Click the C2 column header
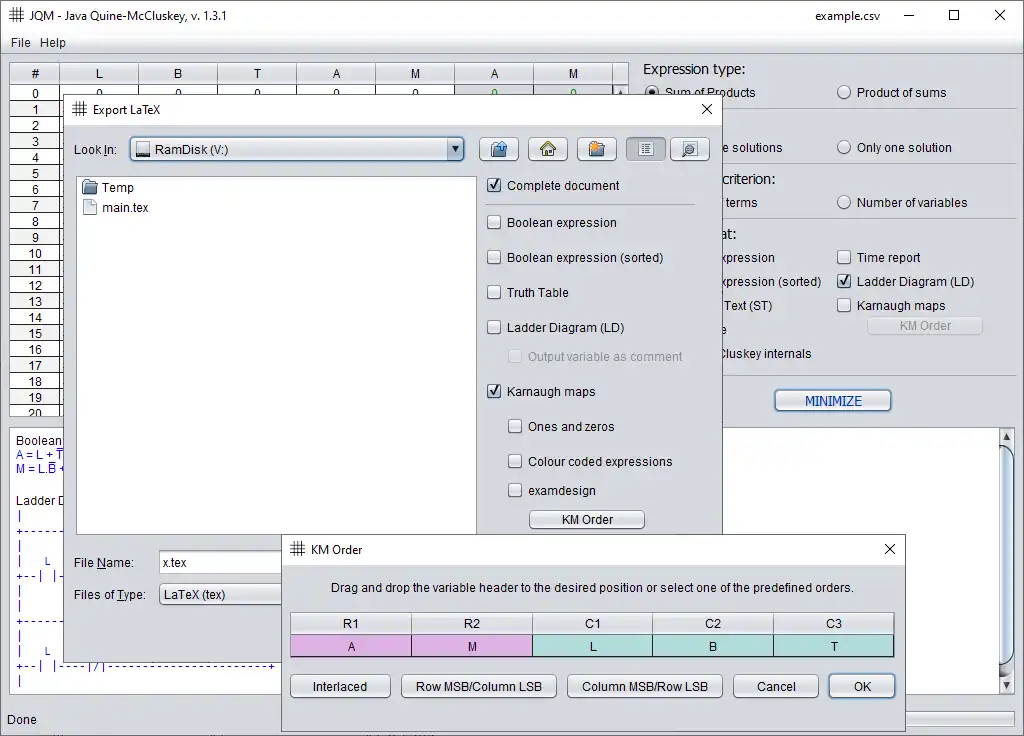The image size is (1024, 736). click(713, 624)
